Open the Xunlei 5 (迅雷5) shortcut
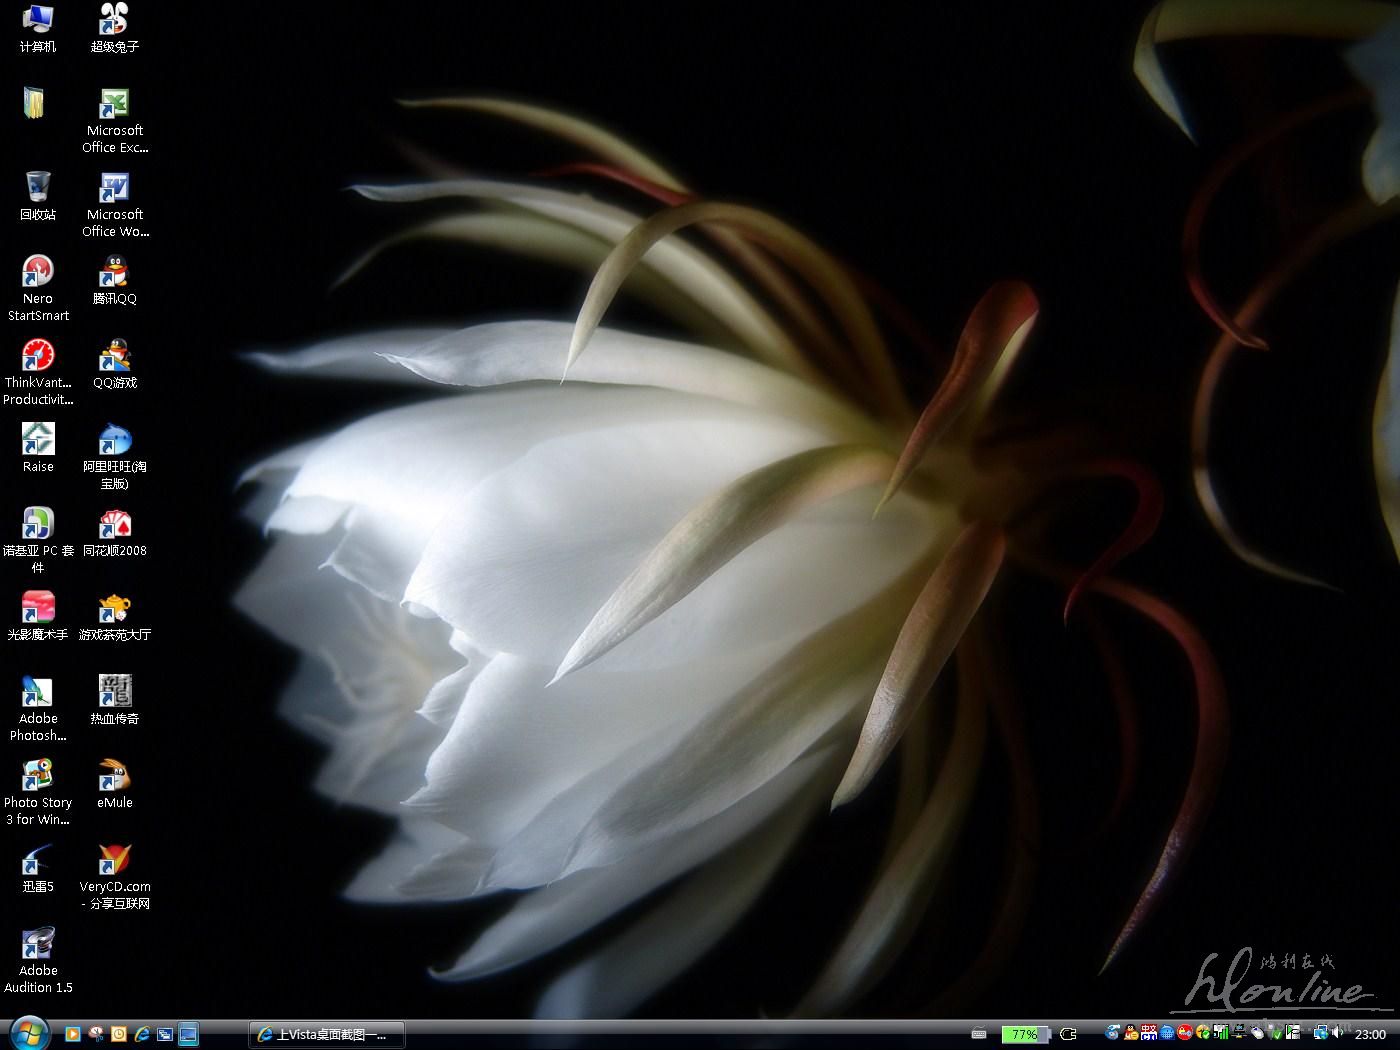Screen dimensions: 1400x1050 click(38, 861)
